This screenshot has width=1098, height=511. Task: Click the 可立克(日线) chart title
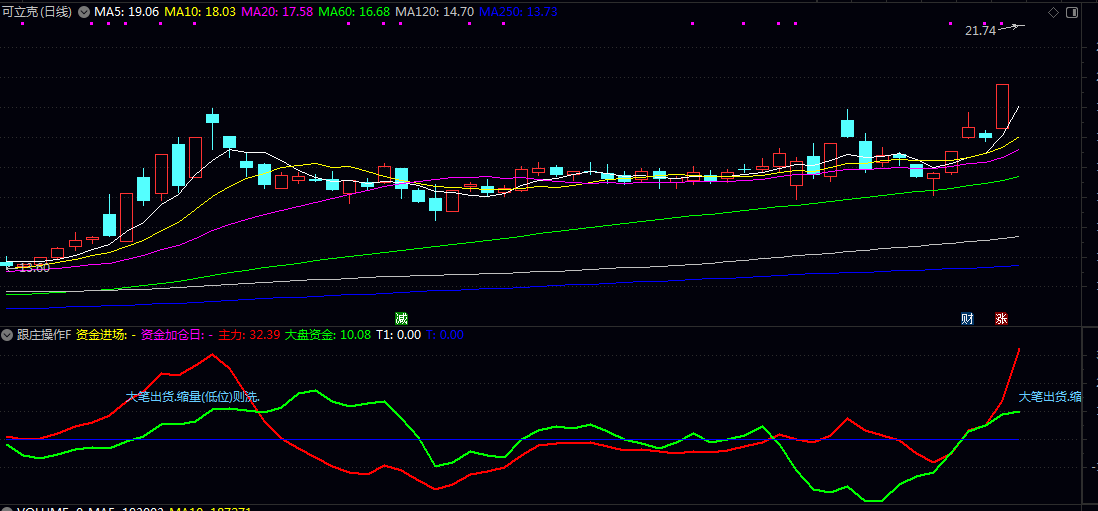pos(38,12)
